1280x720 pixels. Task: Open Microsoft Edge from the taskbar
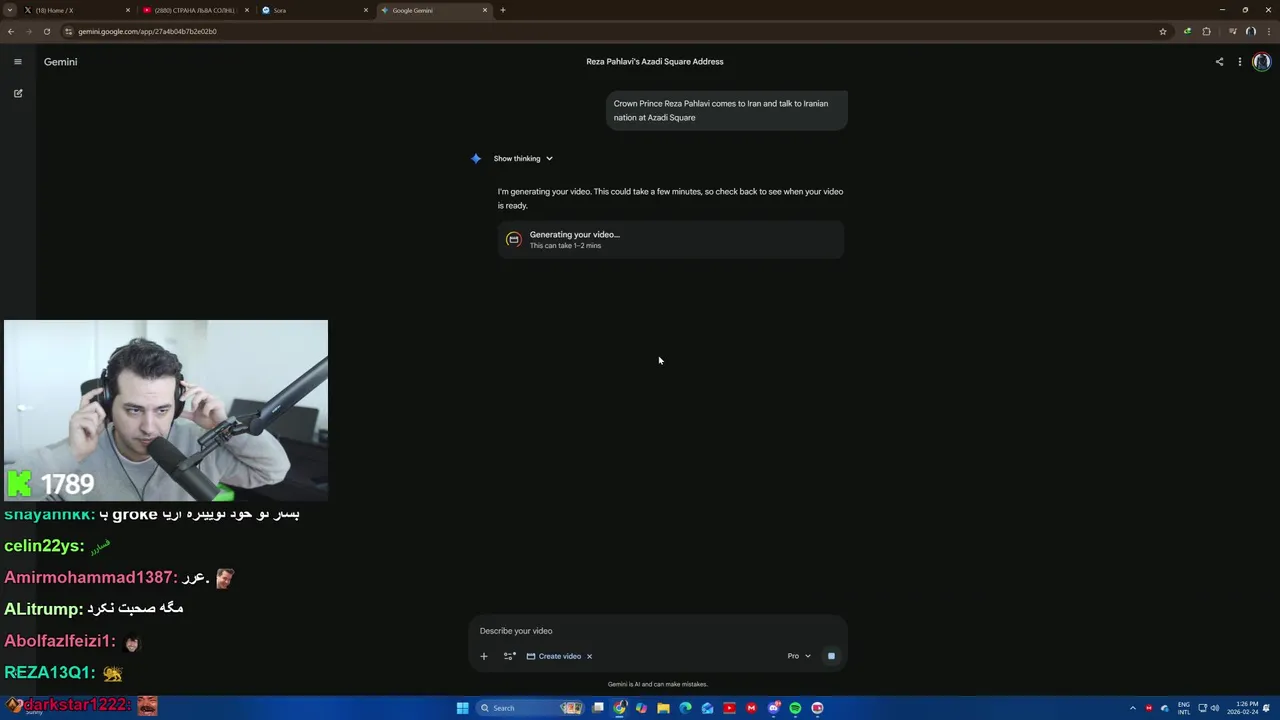[x=685, y=708]
